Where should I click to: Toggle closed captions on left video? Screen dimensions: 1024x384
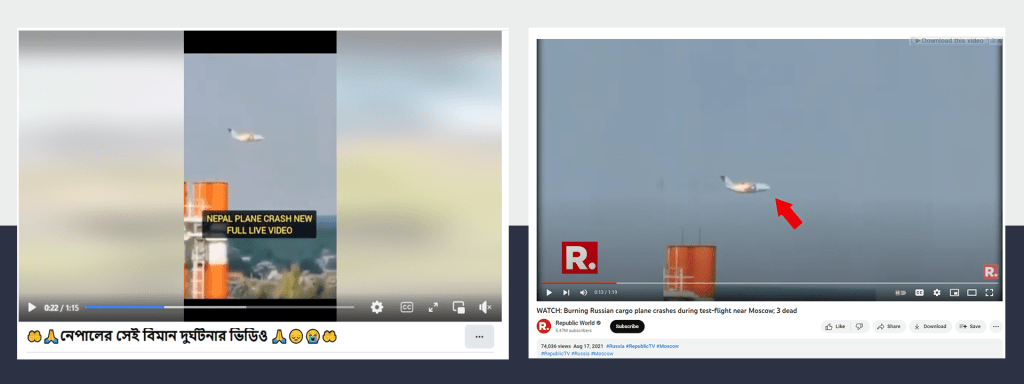(406, 307)
